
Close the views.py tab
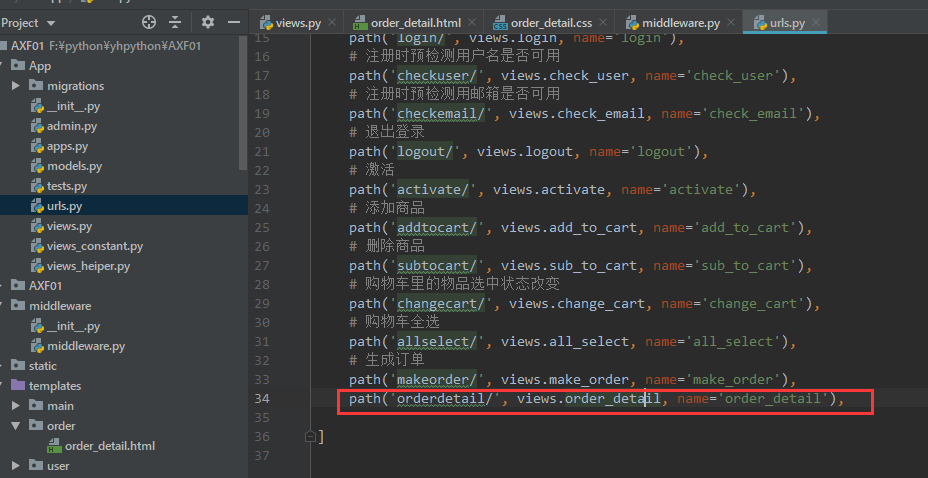332,22
